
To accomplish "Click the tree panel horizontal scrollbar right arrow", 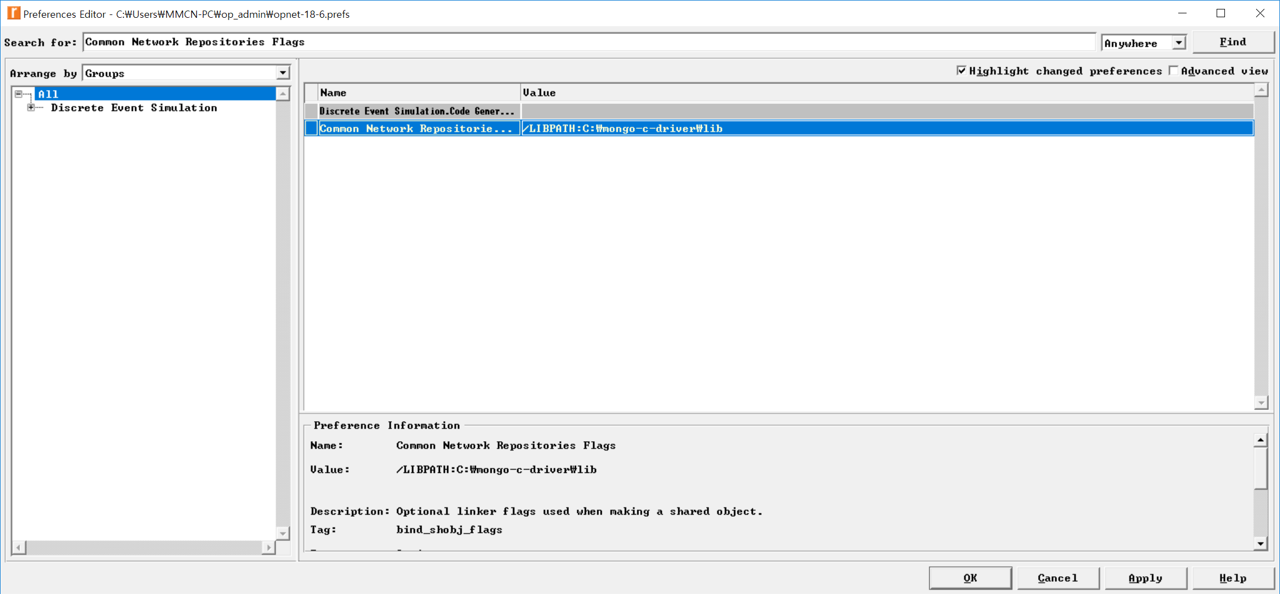I will click(268, 548).
